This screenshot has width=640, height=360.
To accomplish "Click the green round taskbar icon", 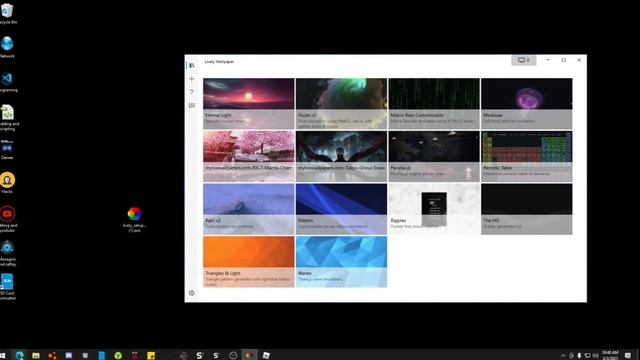I will point(118,356).
